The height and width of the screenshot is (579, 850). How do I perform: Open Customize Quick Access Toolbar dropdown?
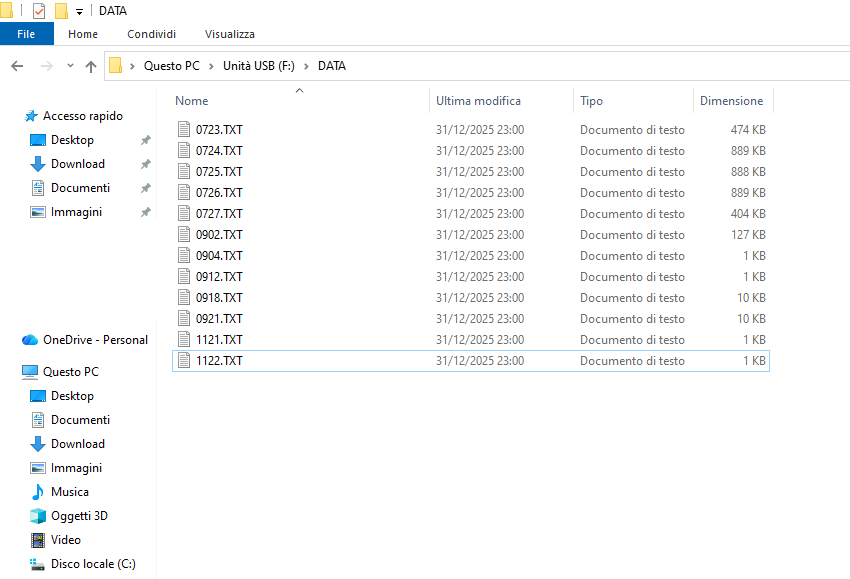tap(79, 11)
